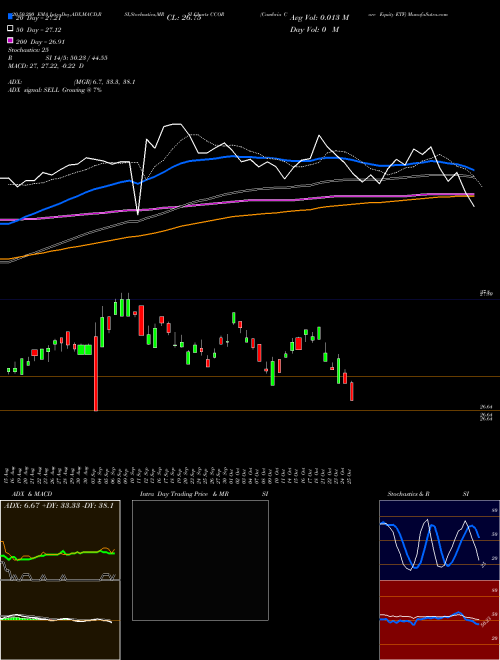This screenshot has height=660, width=500.
Task: Click the 'Avg Vol: 0.013 M' label
Action: click(319, 18)
